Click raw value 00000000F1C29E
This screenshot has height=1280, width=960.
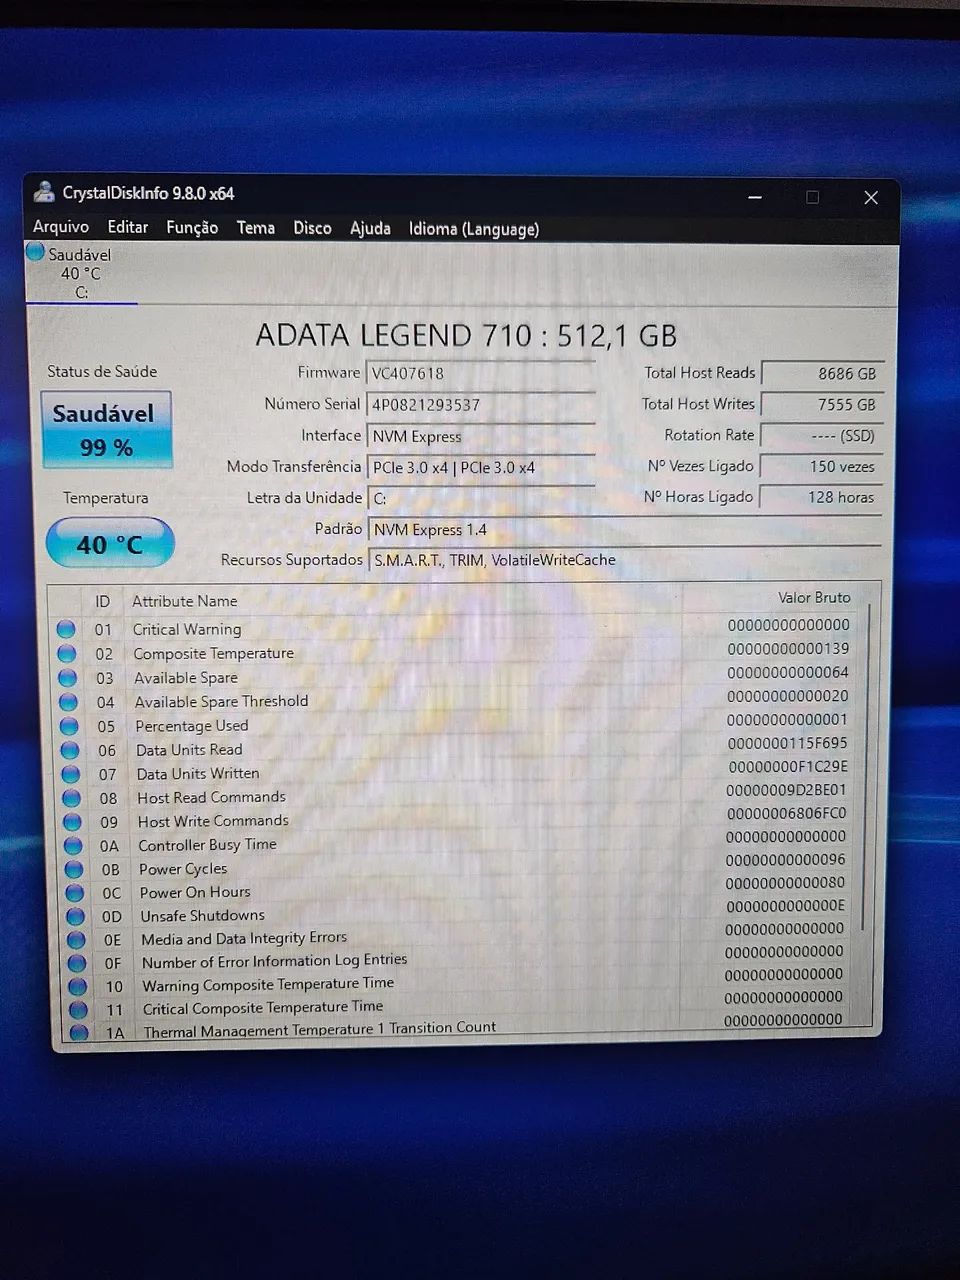coord(788,767)
